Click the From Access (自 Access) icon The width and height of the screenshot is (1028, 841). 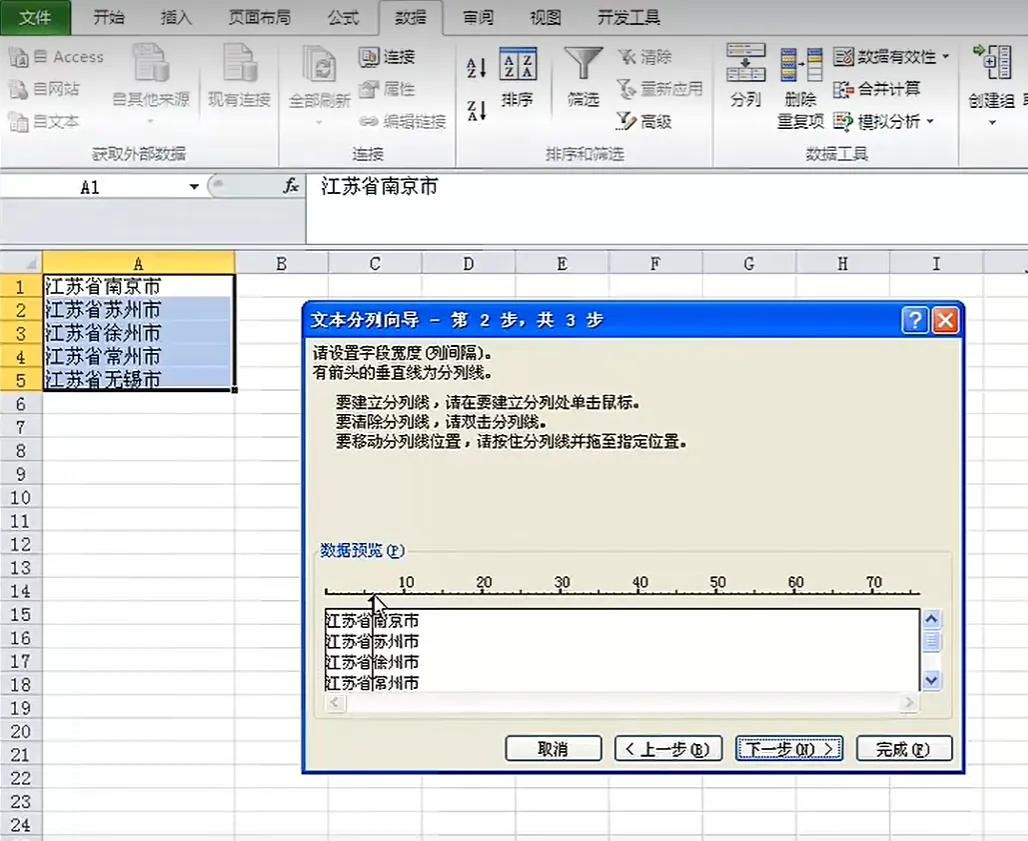click(x=18, y=57)
